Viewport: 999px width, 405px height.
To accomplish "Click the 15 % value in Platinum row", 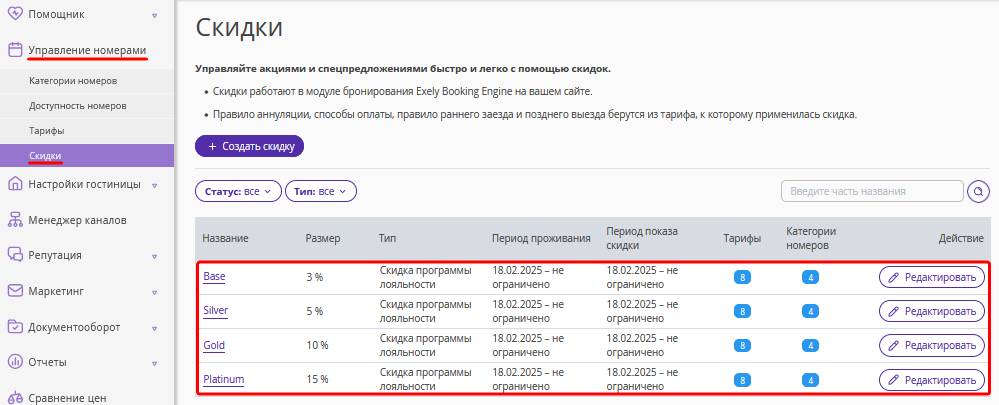I will [x=317, y=380].
